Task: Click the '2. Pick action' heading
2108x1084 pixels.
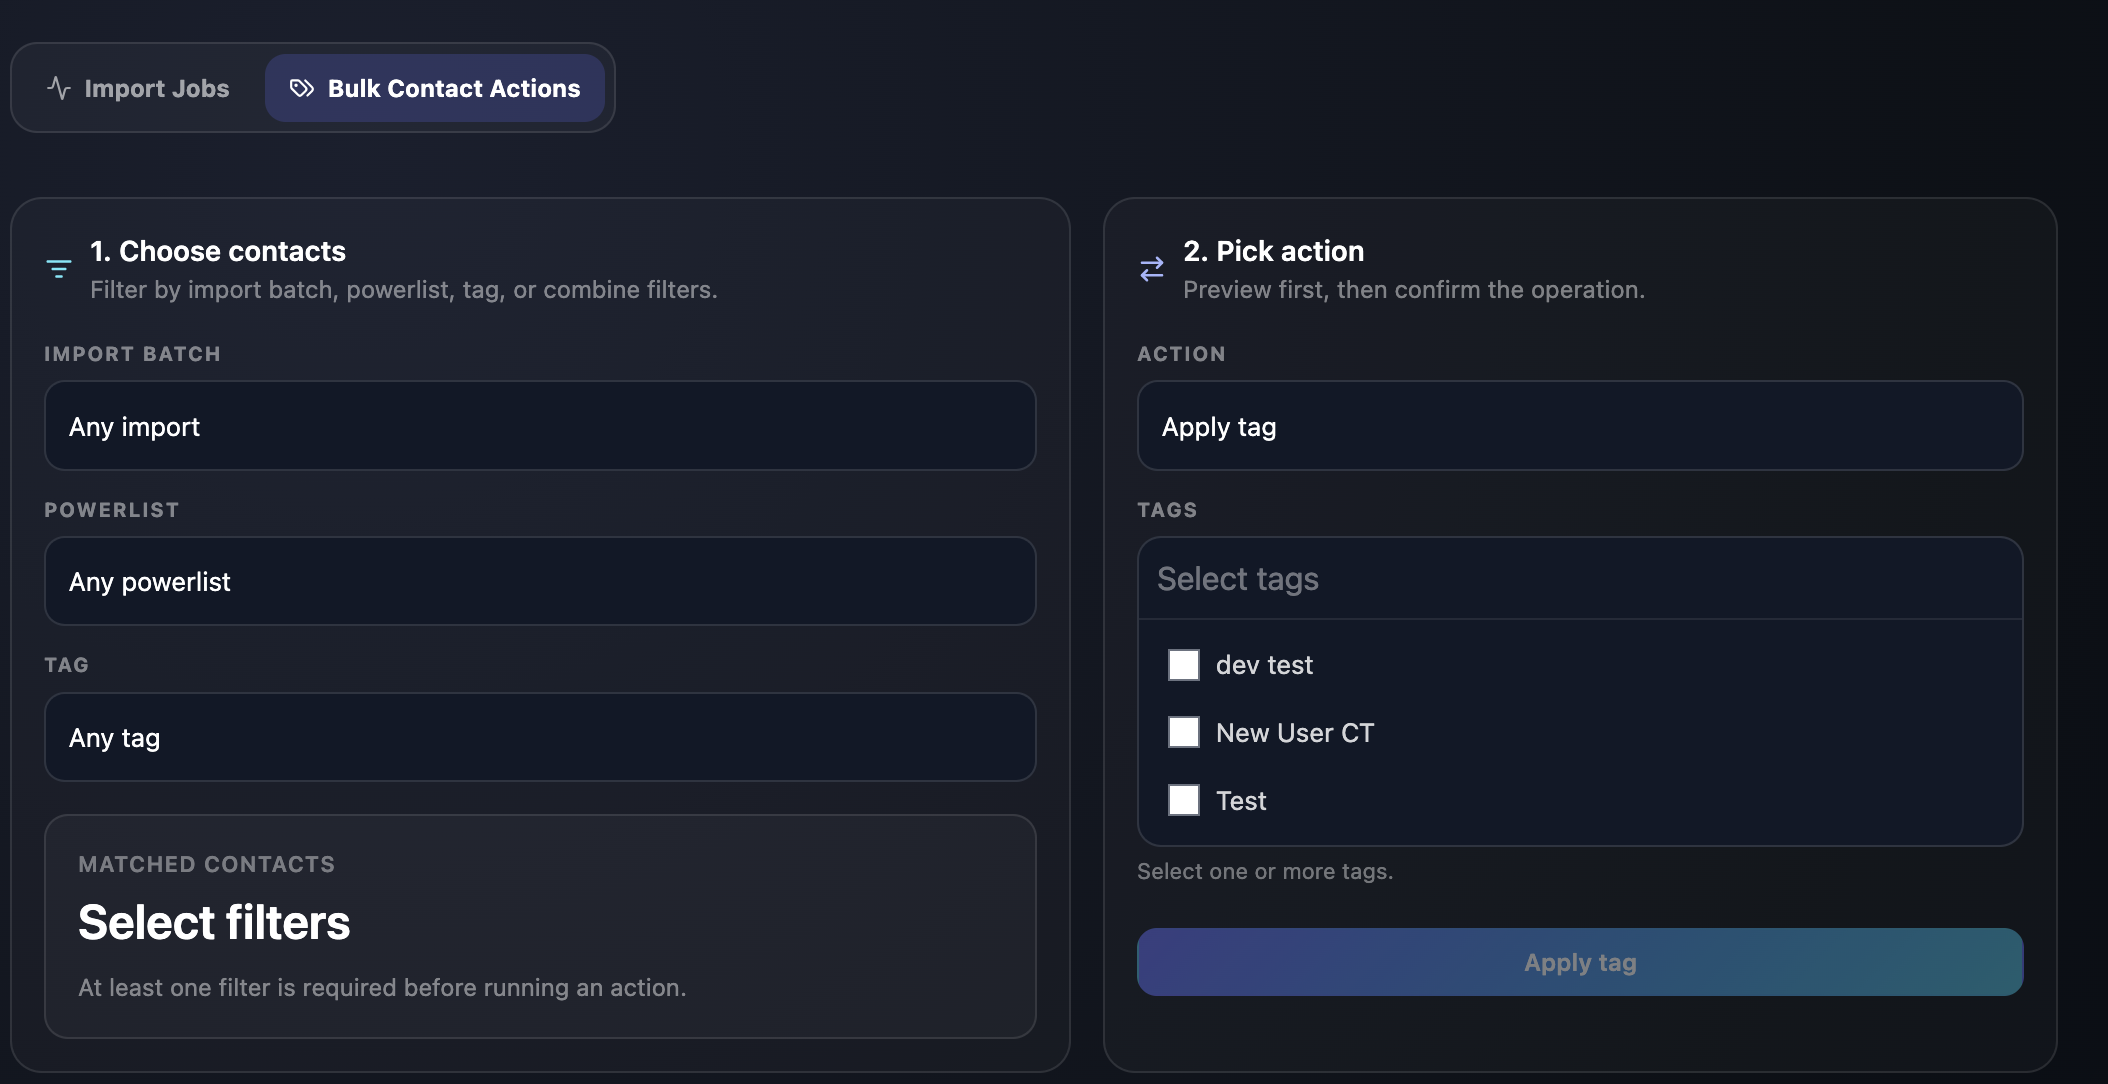Action: coord(1273,251)
